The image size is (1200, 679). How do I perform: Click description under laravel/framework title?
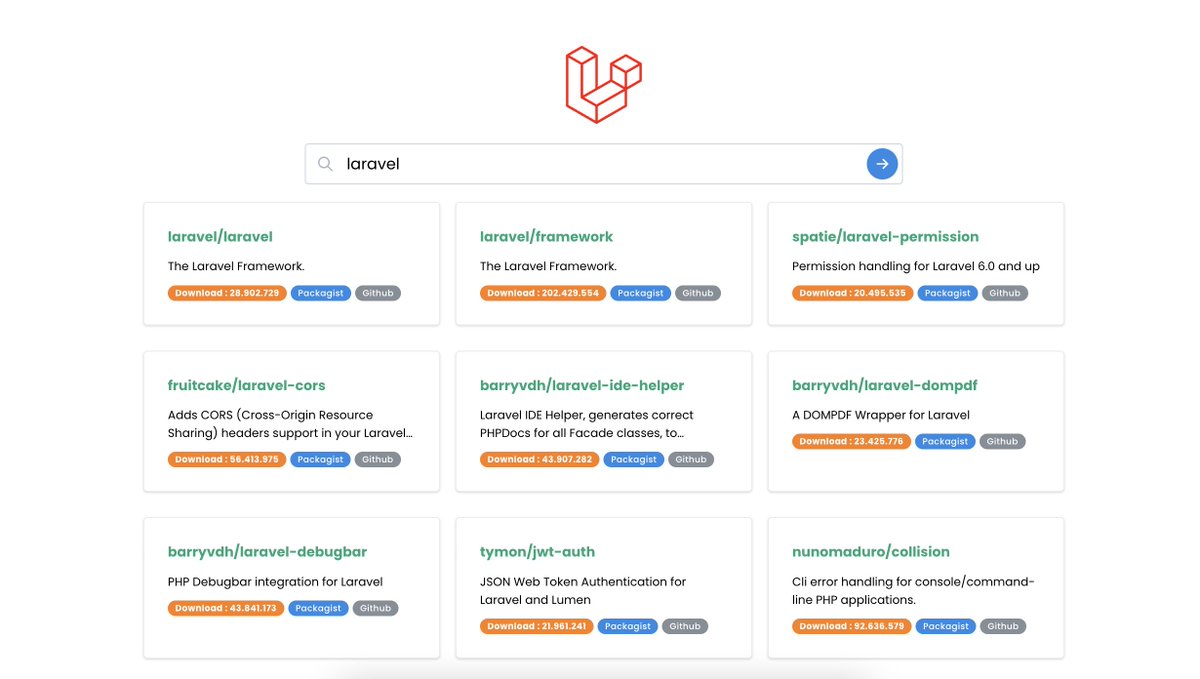pyautogui.click(x=548, y=266)
